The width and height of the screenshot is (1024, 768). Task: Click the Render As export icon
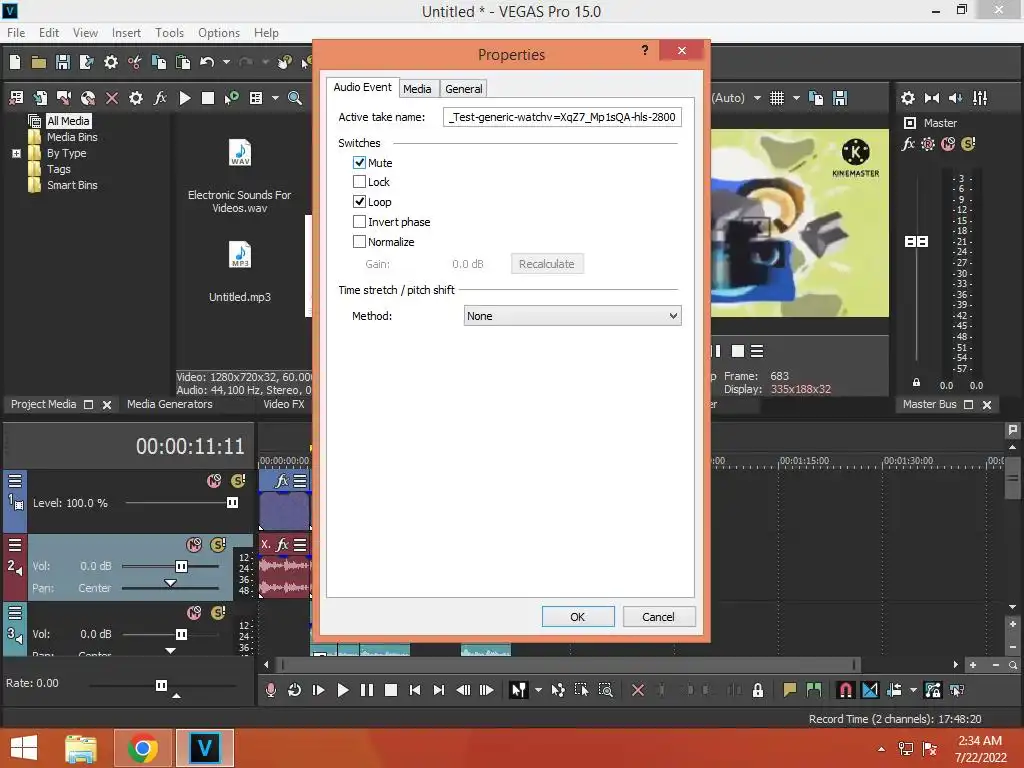pos(86,62)
